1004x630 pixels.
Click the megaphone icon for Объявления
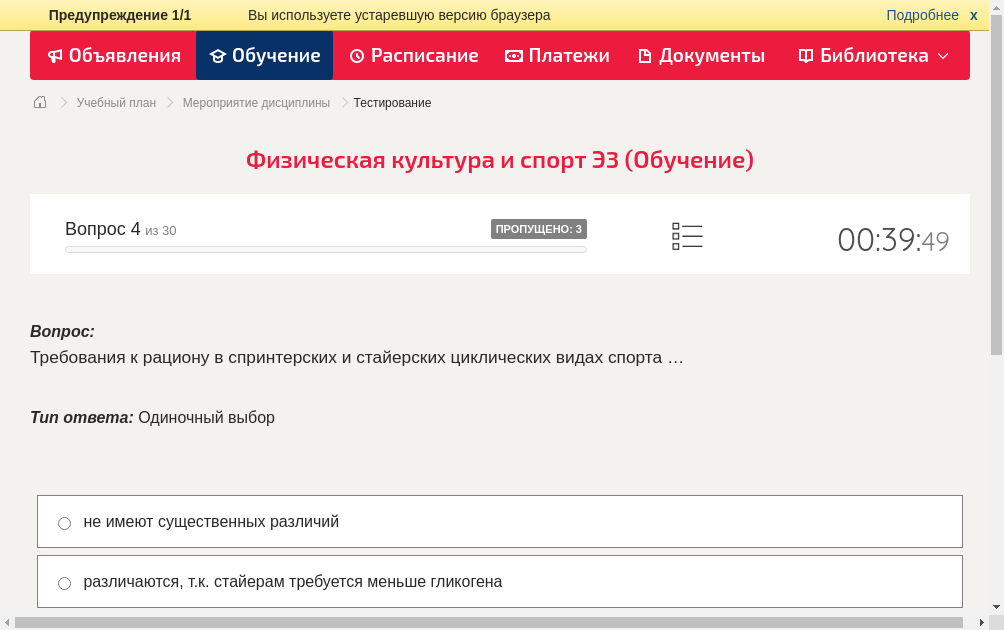click(55, 56)
